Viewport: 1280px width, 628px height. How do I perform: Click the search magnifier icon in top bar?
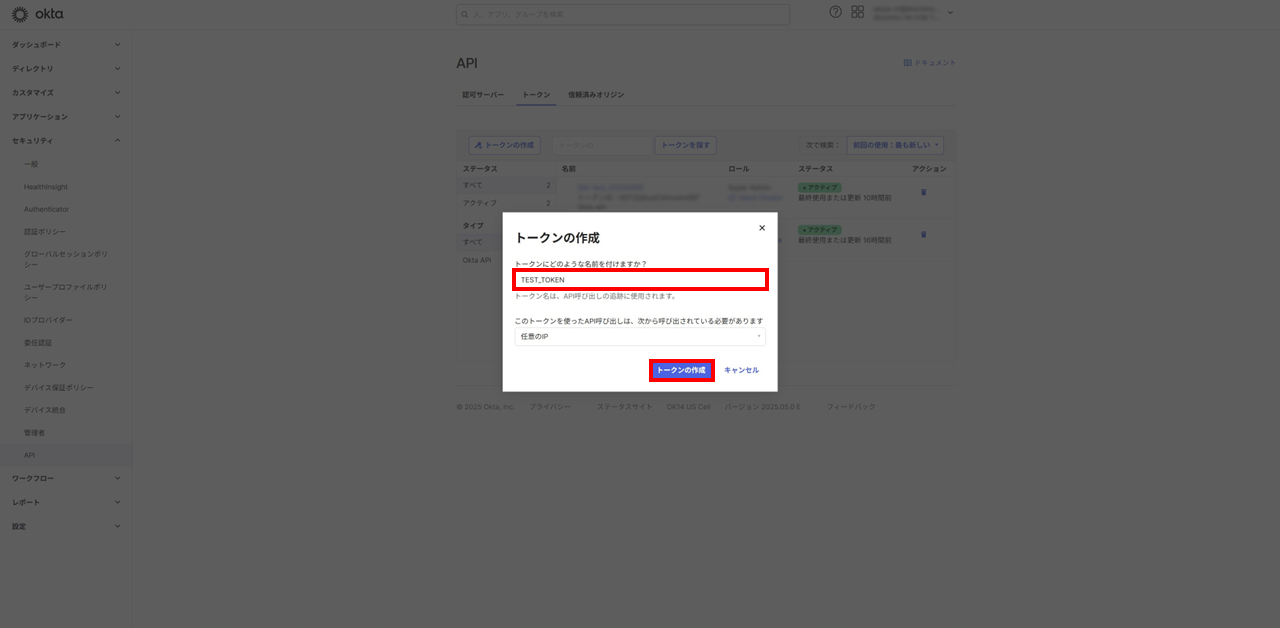point(465,14)
